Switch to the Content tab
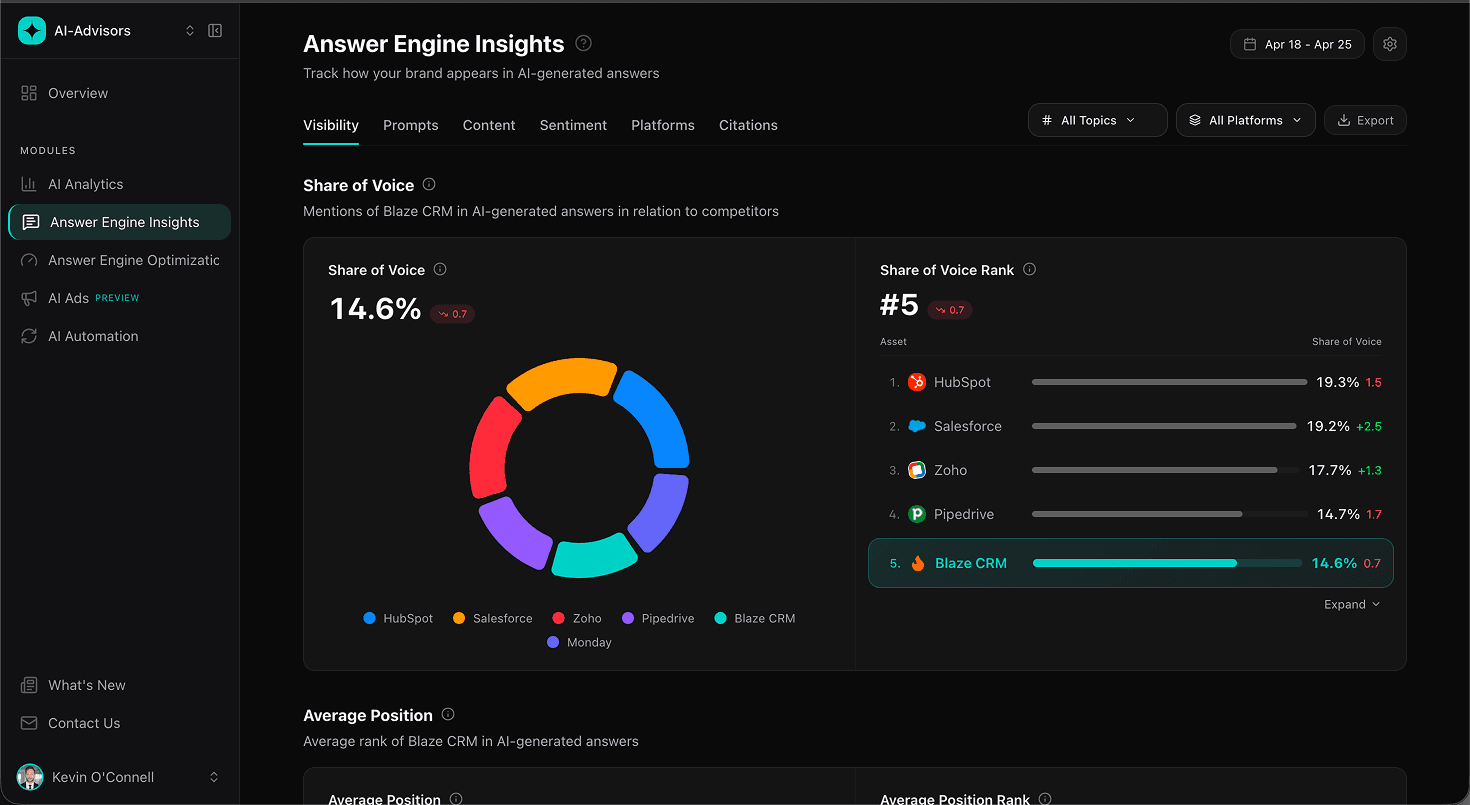Screen dimensions: 1470x805 (x=489, y=125)
